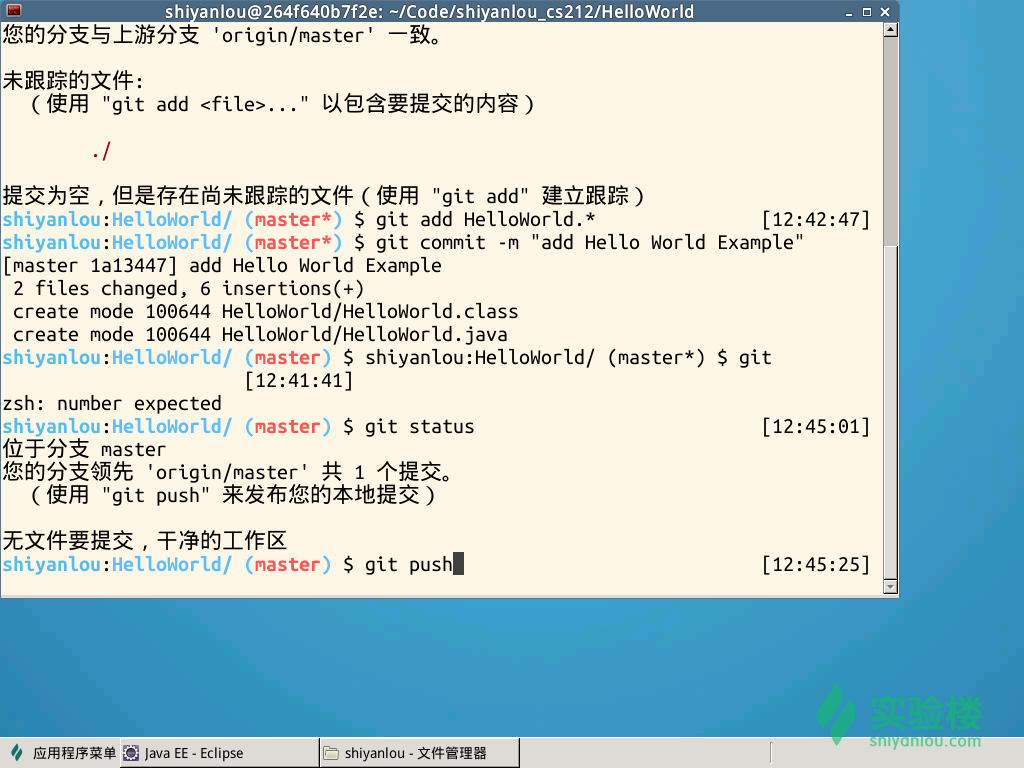
Task: Click '2 files changed, 6 insertions(+)' line
Action: 188,289
